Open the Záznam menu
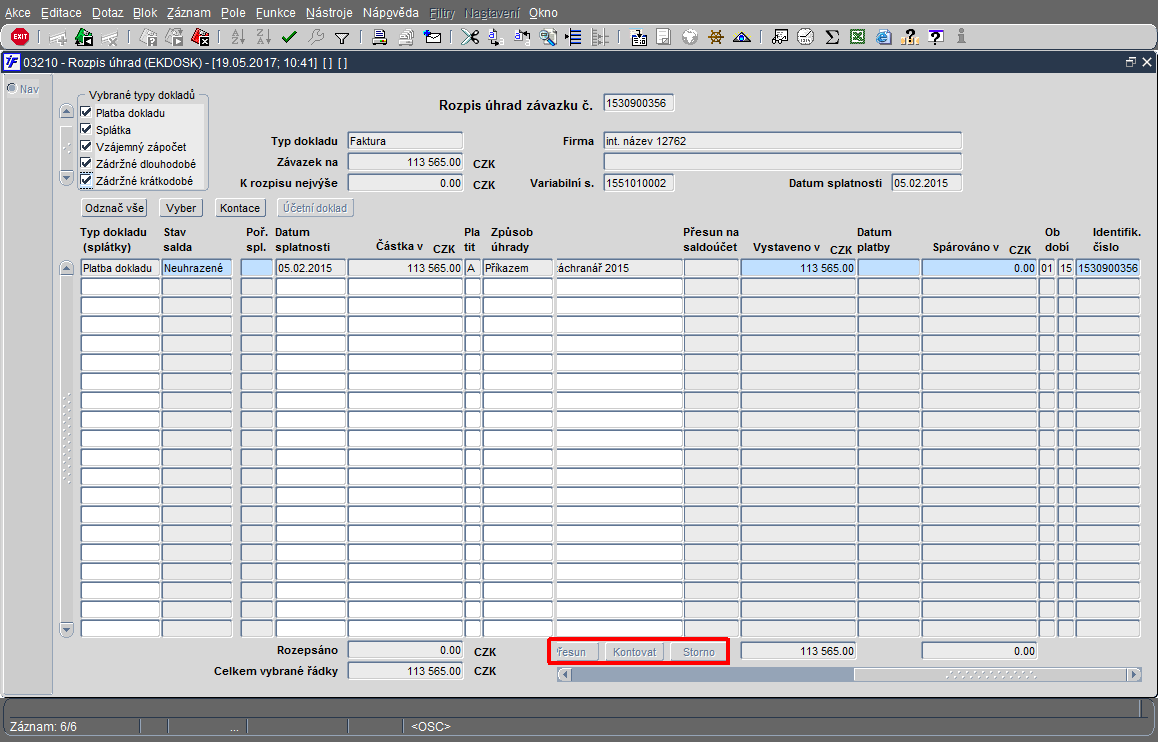The image size is (1158, 742). coord(188,13)
